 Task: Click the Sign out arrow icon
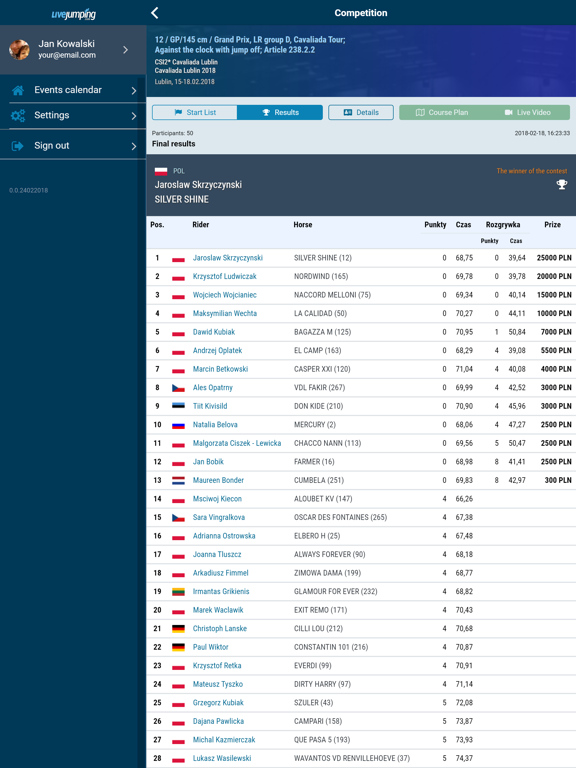18,145
